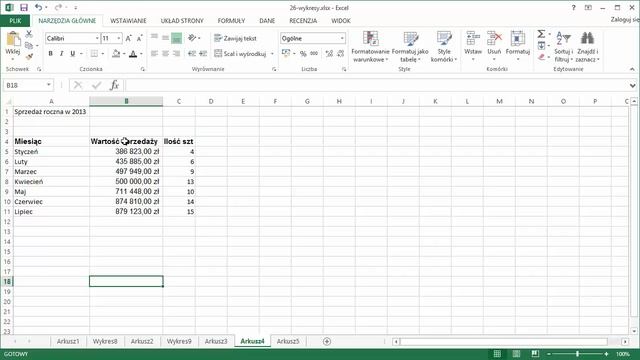Open the Formatuj cells menu

click(x=518, y=46)
